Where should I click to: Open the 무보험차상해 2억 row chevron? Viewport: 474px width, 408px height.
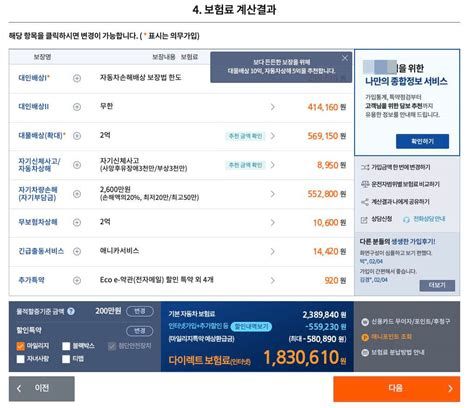click(x=273, y=223)
